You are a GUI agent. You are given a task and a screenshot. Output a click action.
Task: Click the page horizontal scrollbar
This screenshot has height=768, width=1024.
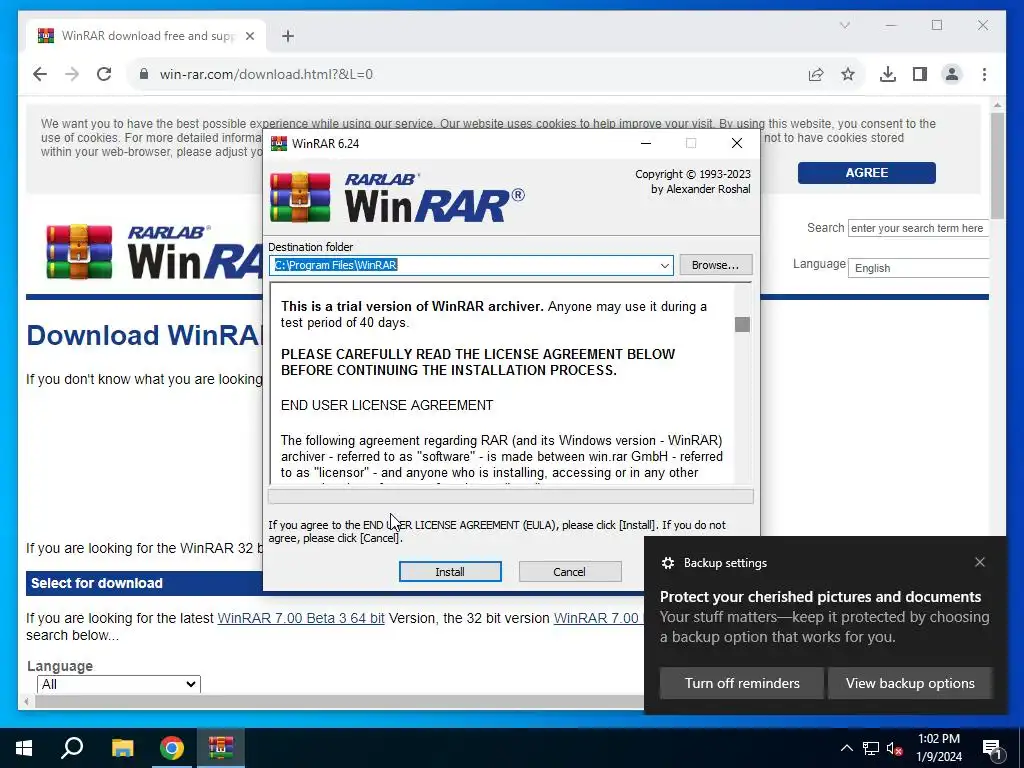pos(340,701)
